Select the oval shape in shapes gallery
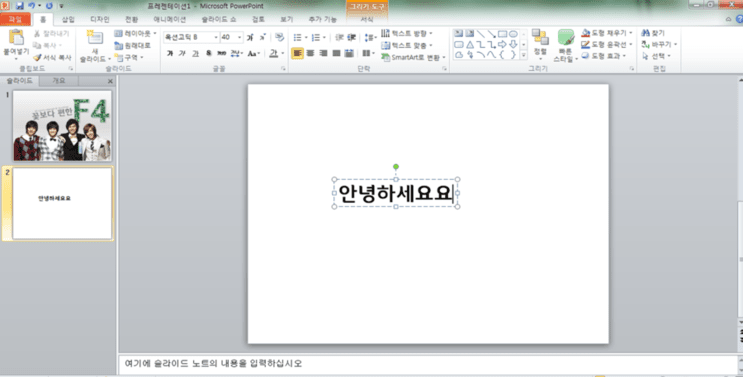743x377 pixels. click(513, 34)
